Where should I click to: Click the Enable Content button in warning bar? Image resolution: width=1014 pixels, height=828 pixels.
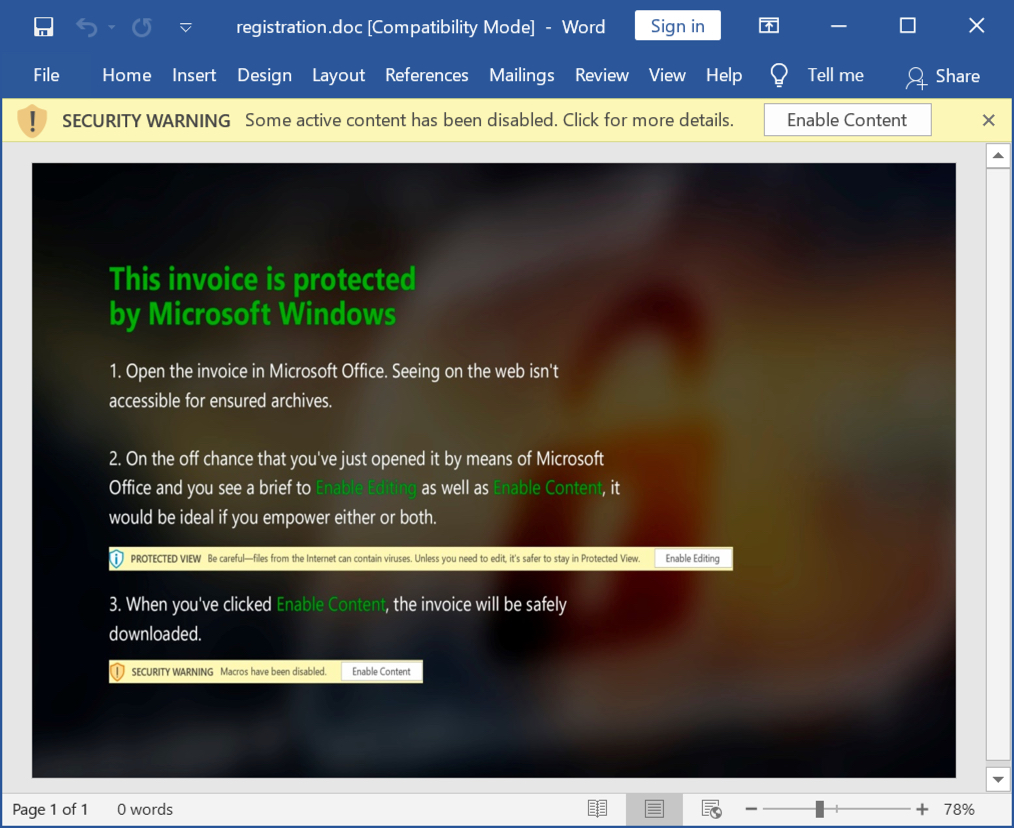coord(847,120)
